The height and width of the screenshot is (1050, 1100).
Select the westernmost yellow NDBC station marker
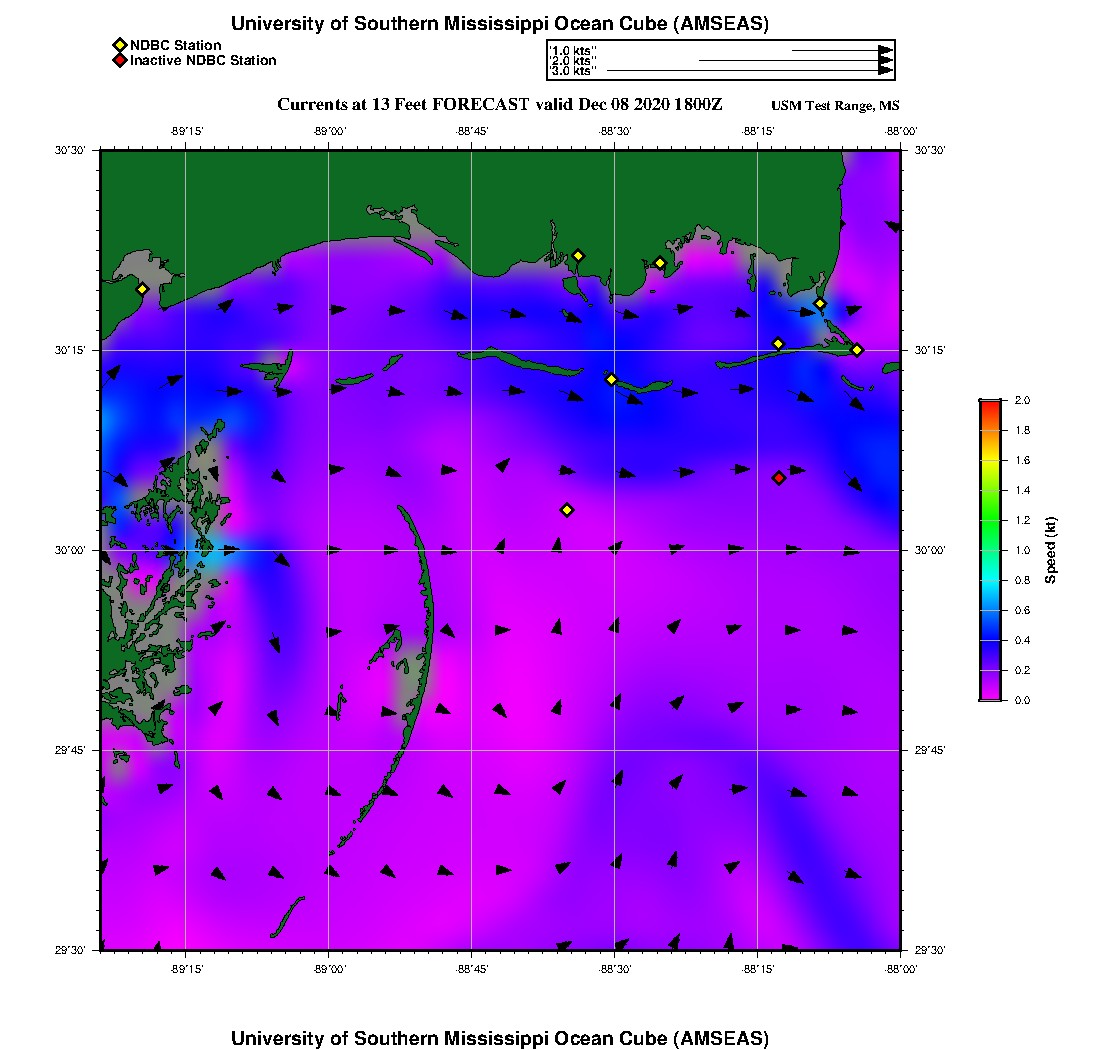pyautogui.click(x=142, y=289)
